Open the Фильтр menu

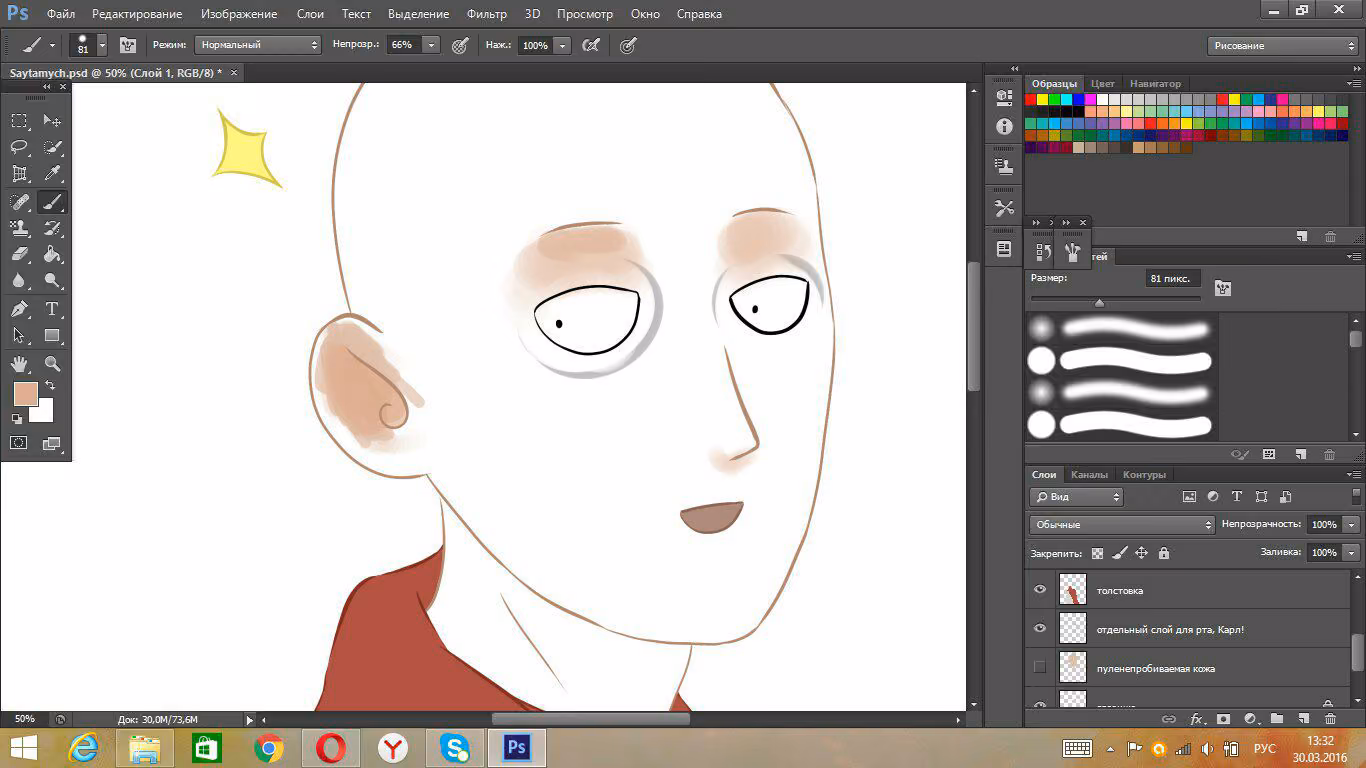(487, 14)
